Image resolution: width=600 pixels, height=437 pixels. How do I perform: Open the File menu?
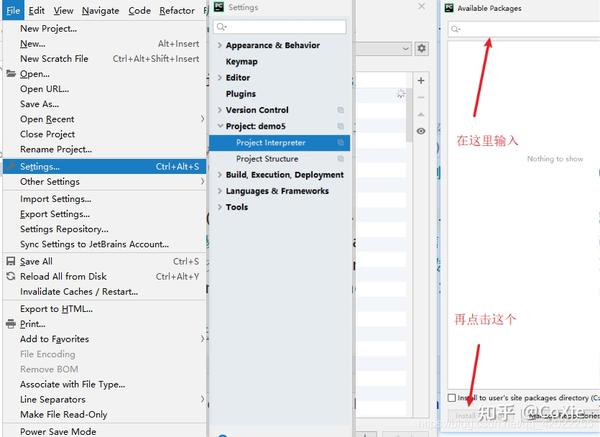coord(13,10)
